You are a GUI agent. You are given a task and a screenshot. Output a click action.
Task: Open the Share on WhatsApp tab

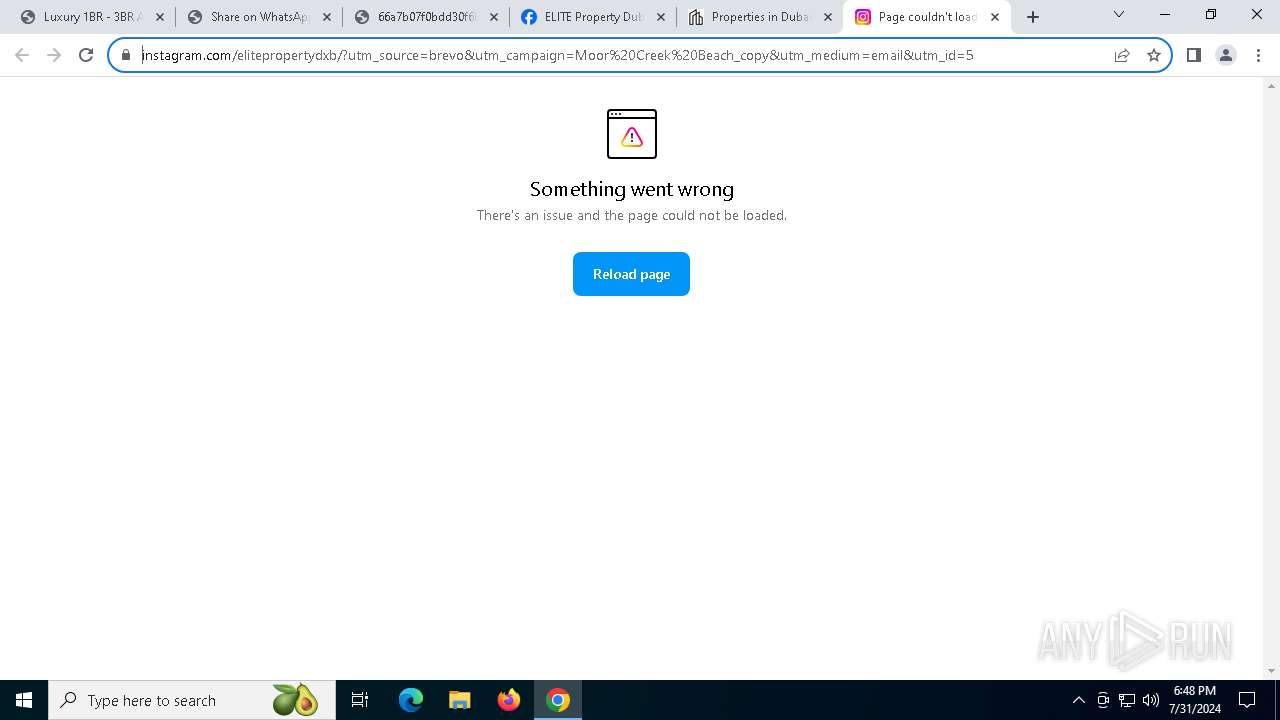tap(258, 17)
